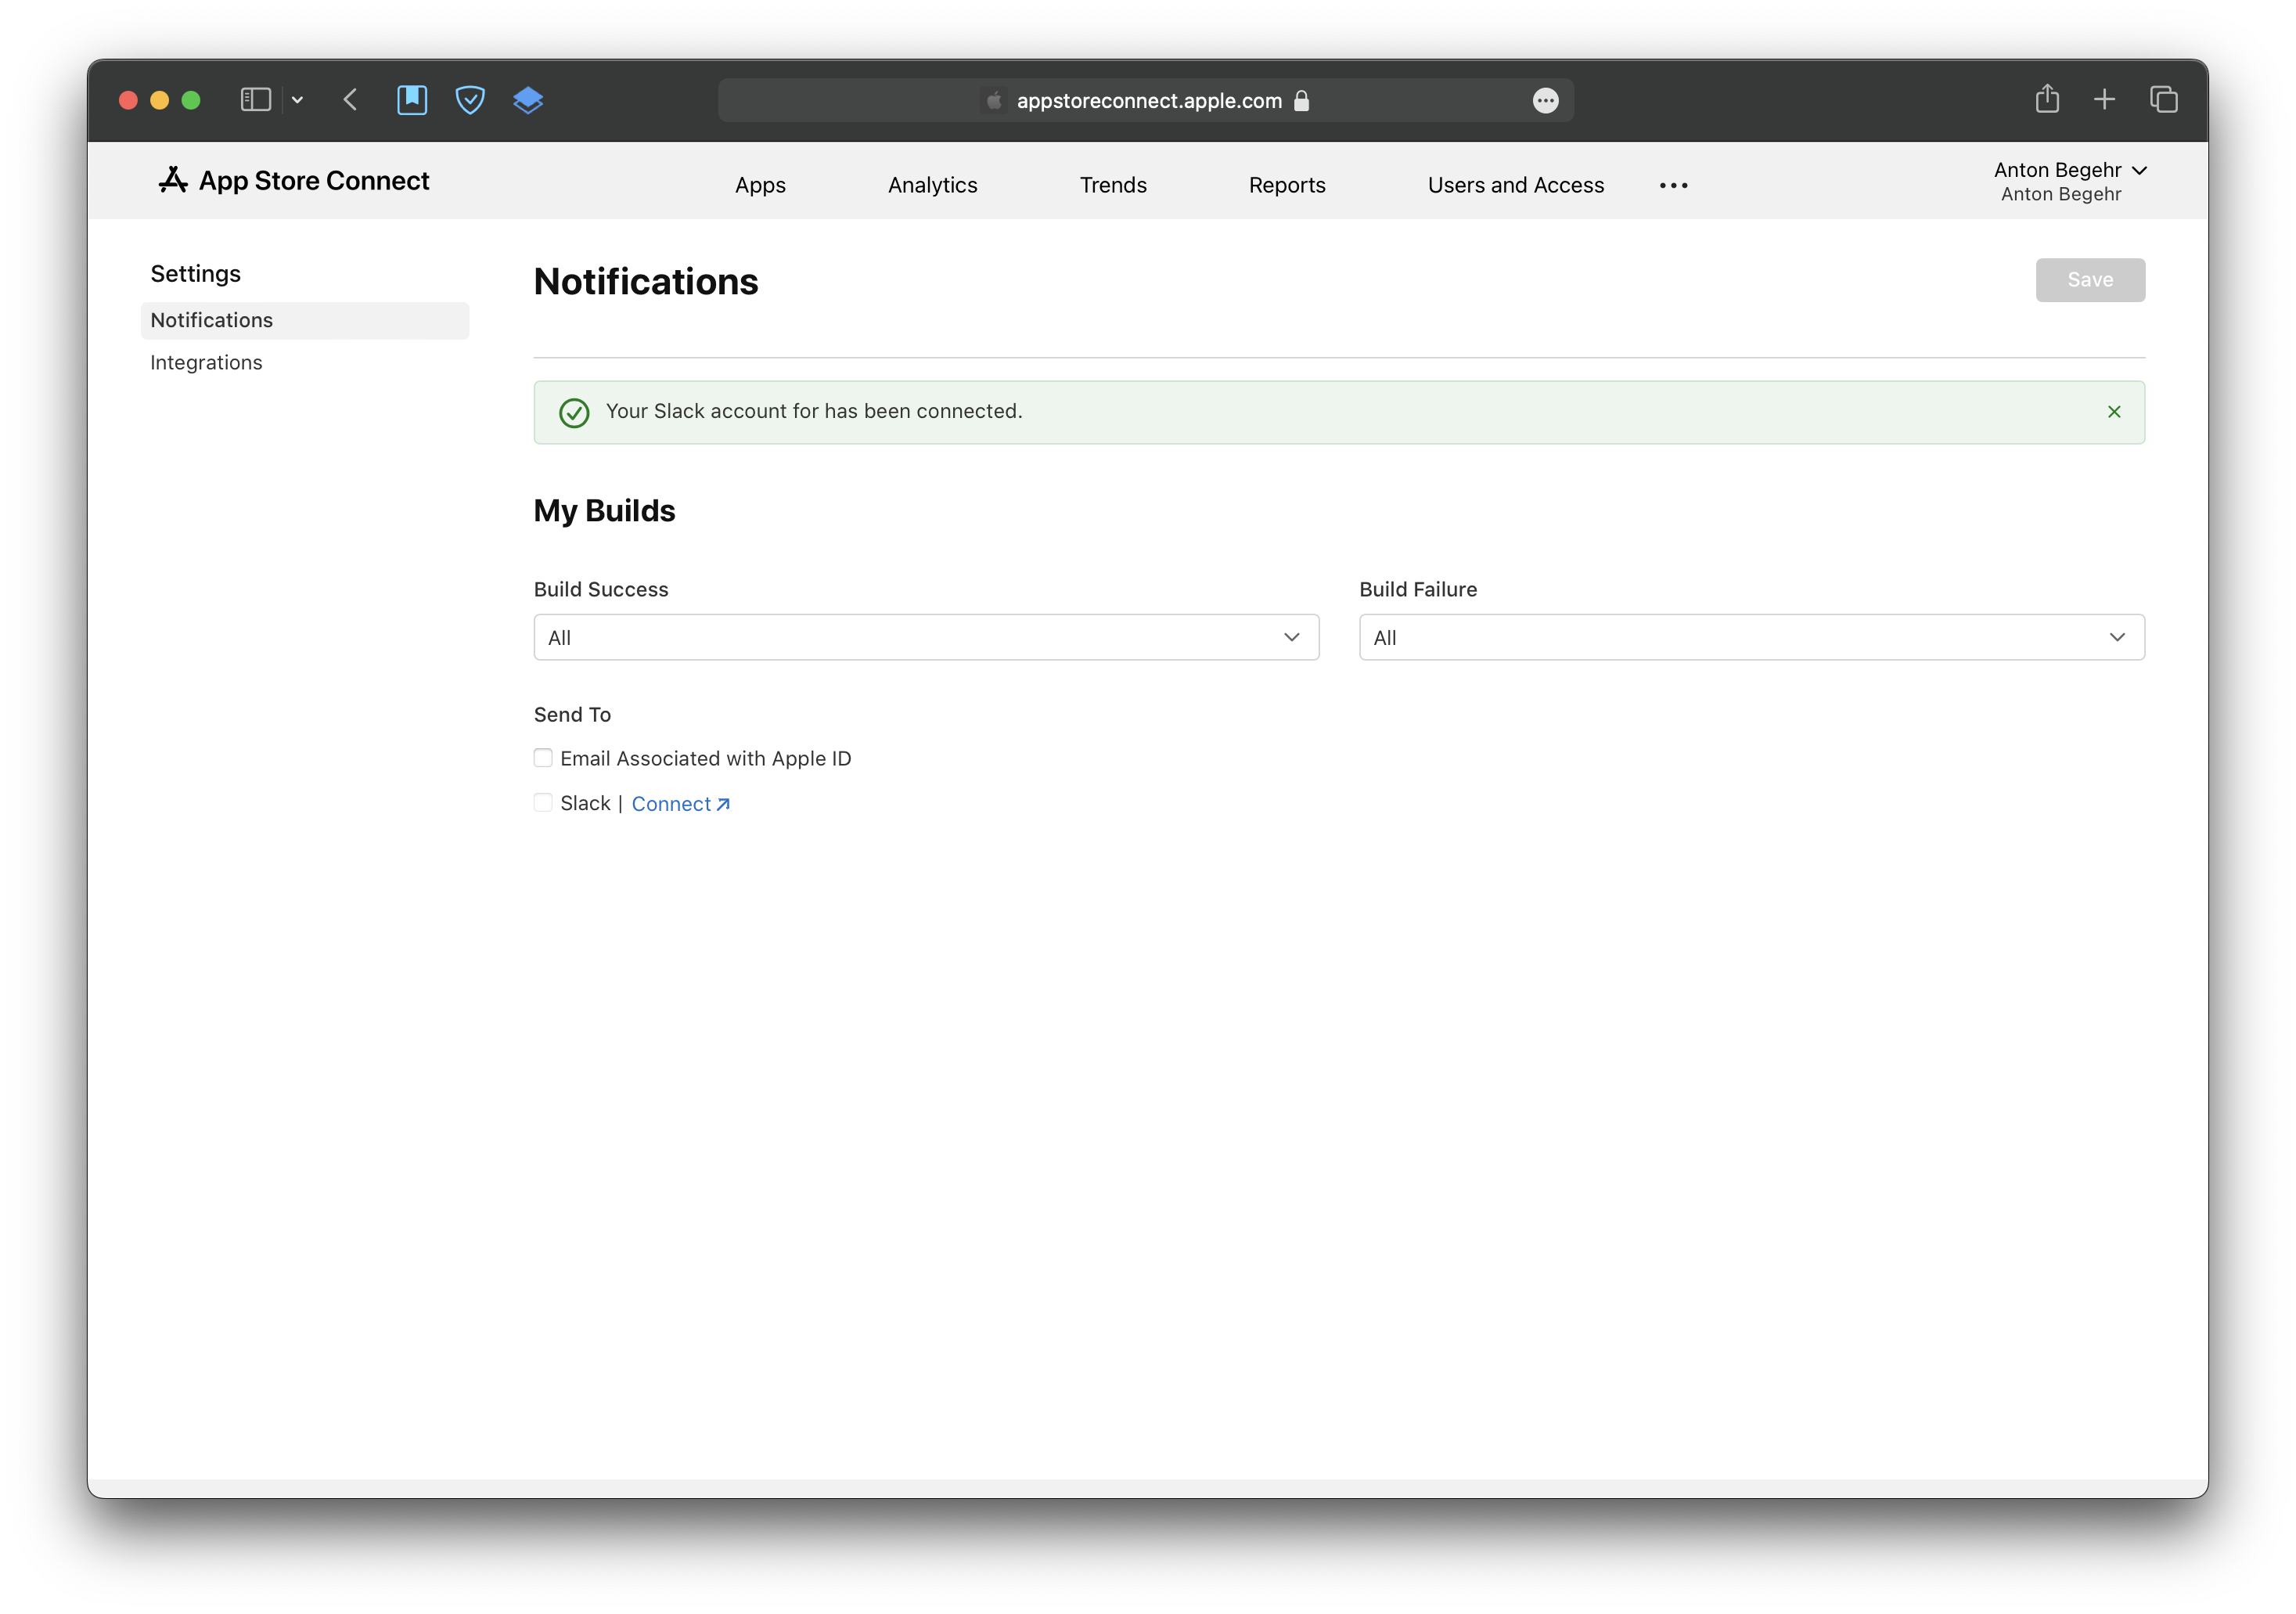The height and width of the screenshot is (1614, 2296).
Task: Click the 'My Builds' heading
Action: tap(604, 511)
